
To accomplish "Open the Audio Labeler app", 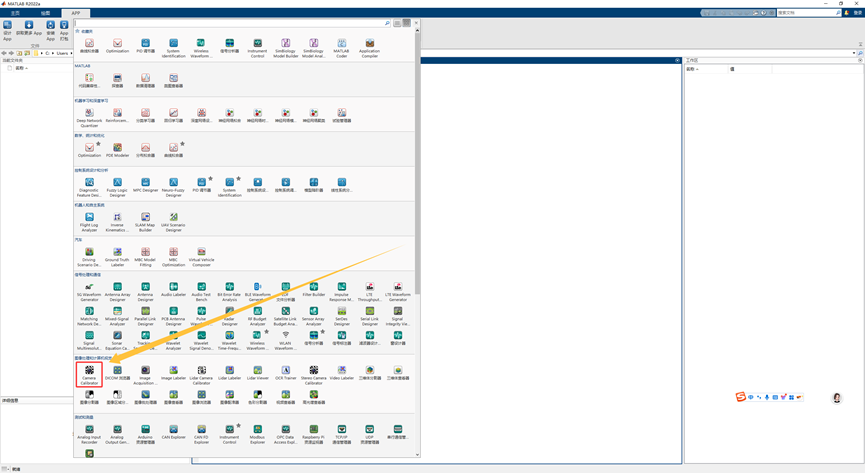I will pyautogui.click(x=173, y=289).
